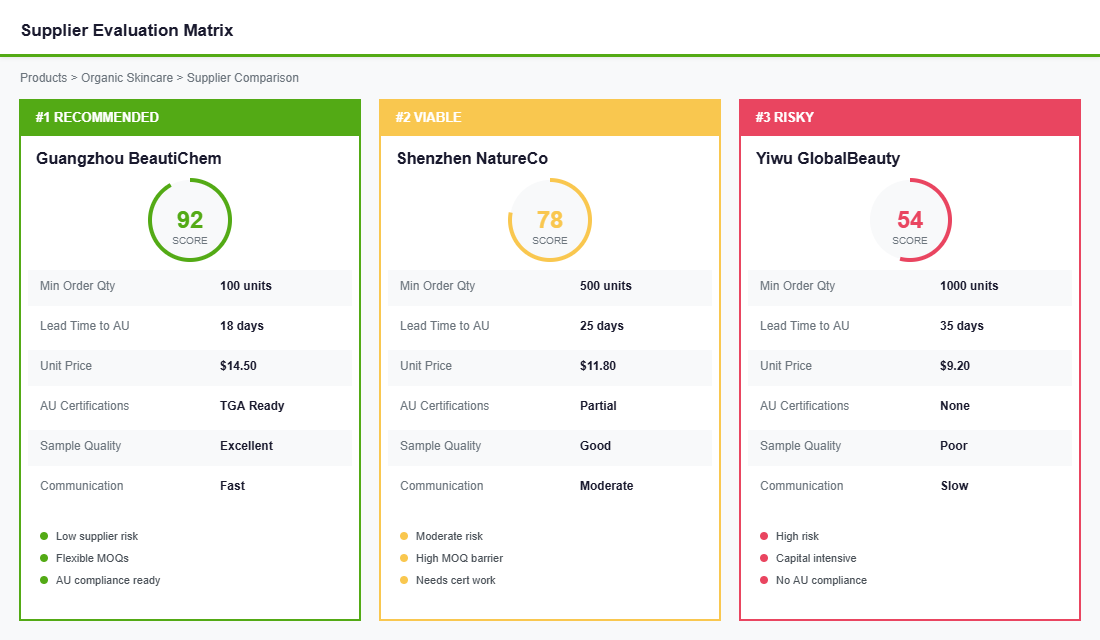1100x640 pixels.
Task: Select the #1 RECOMMENDED header banner
Action: tap(190, 117)
